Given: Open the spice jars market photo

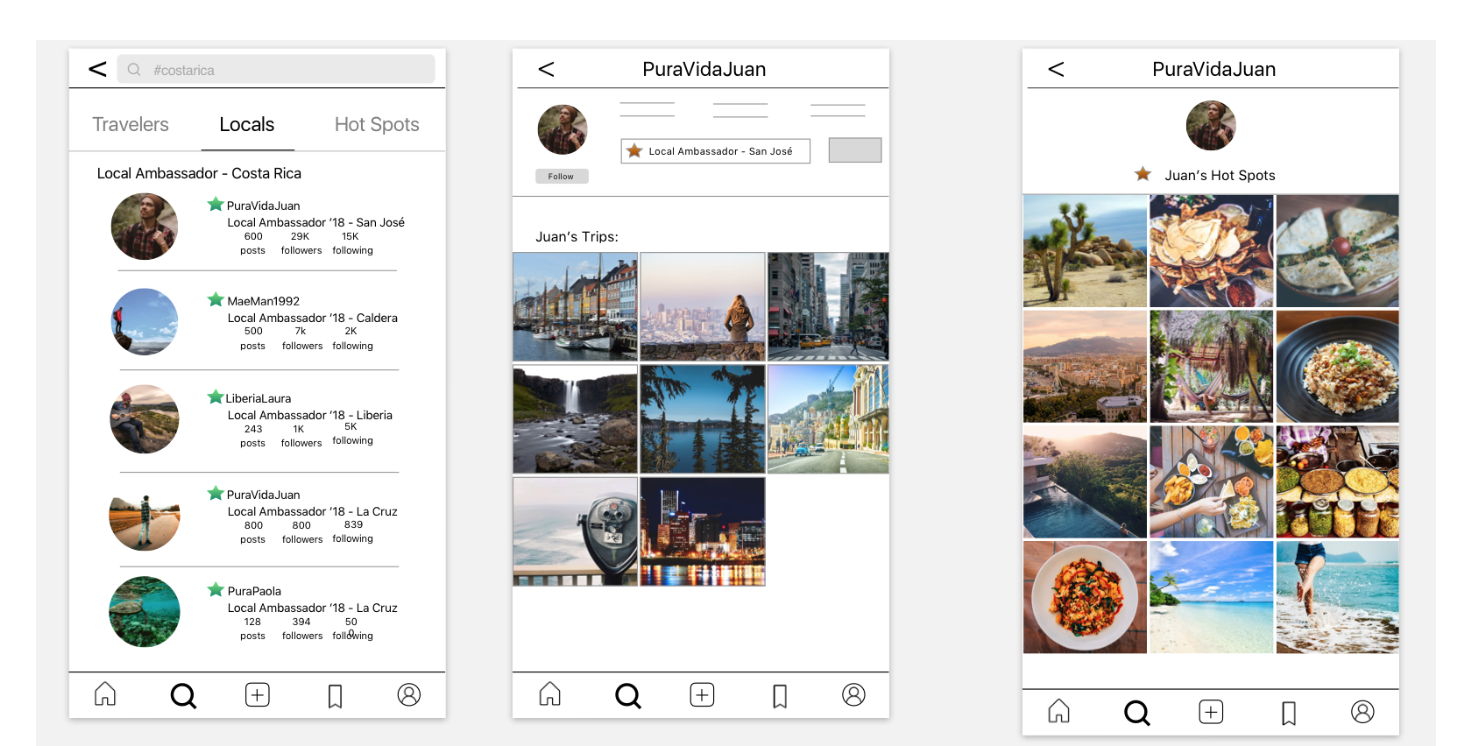Looking at the screenshot, I should point(1338,482).
